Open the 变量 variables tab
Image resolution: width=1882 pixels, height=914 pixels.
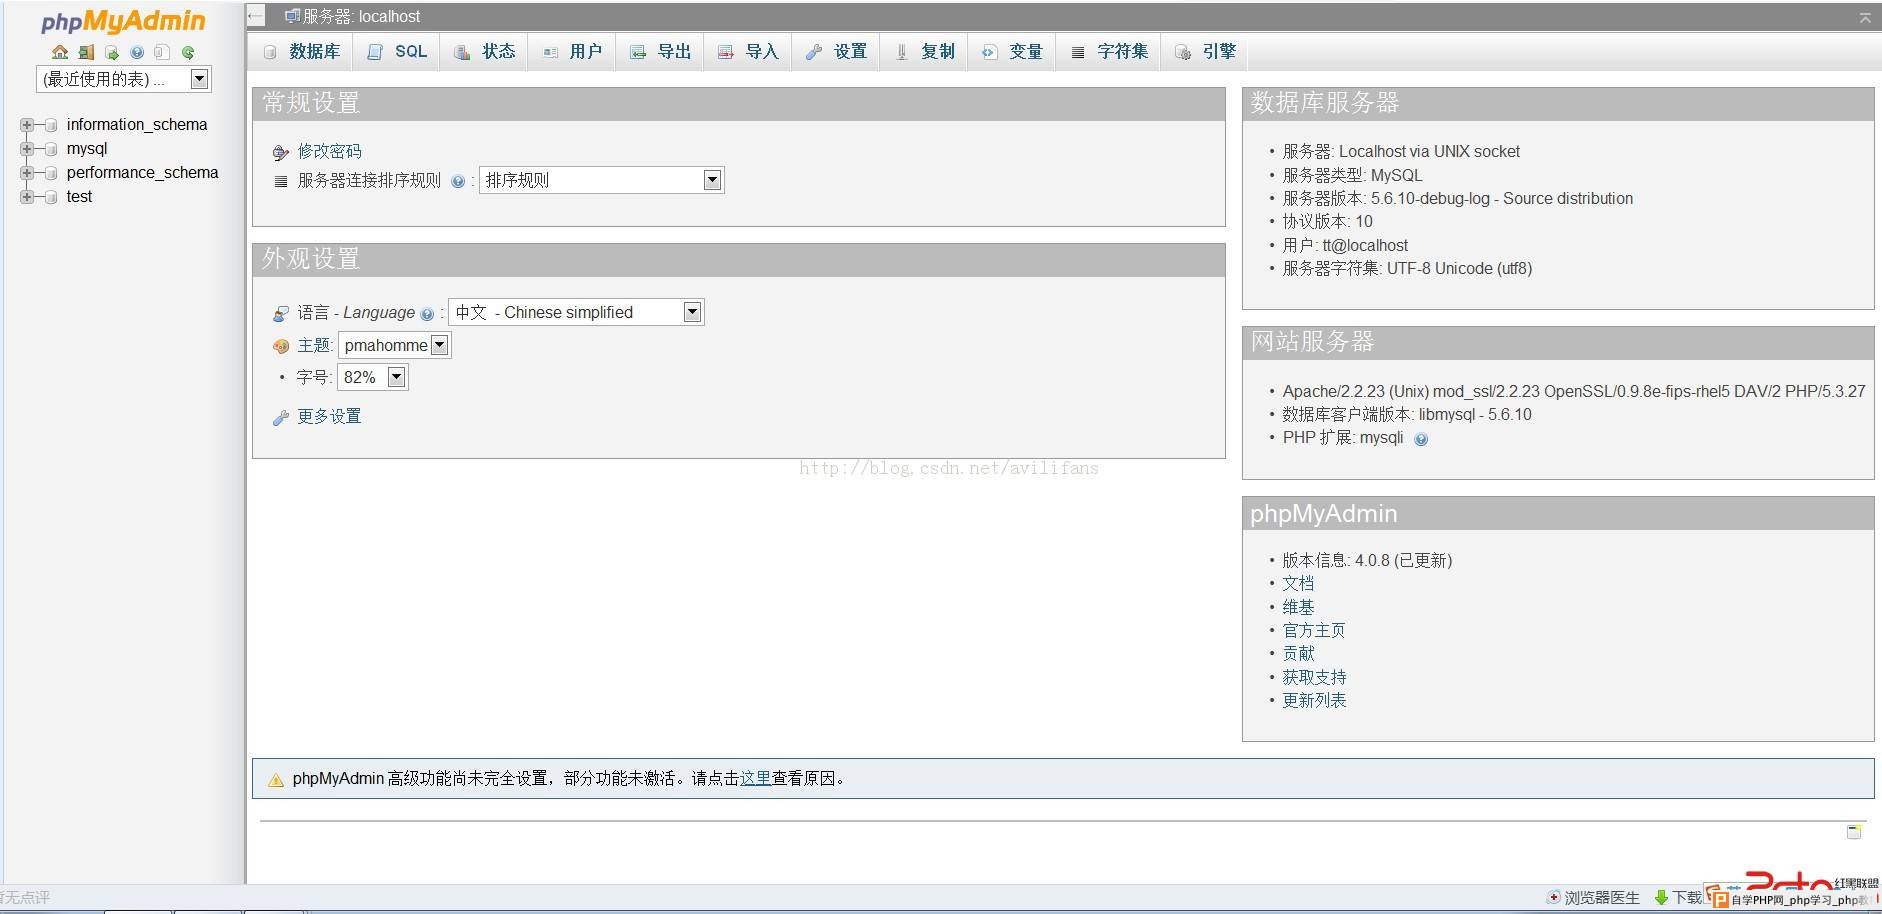1013,52
